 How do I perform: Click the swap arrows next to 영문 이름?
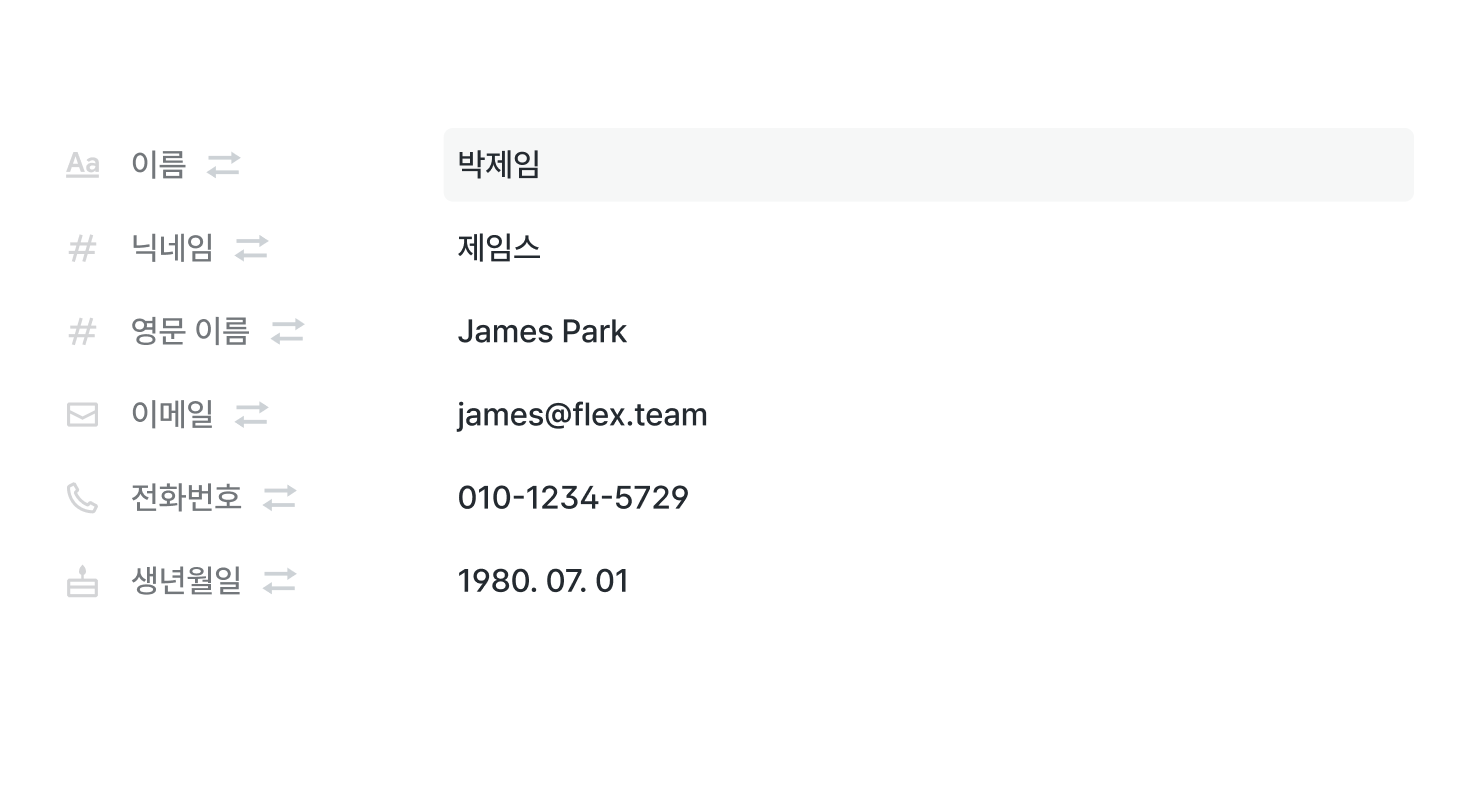click(288, 331)
